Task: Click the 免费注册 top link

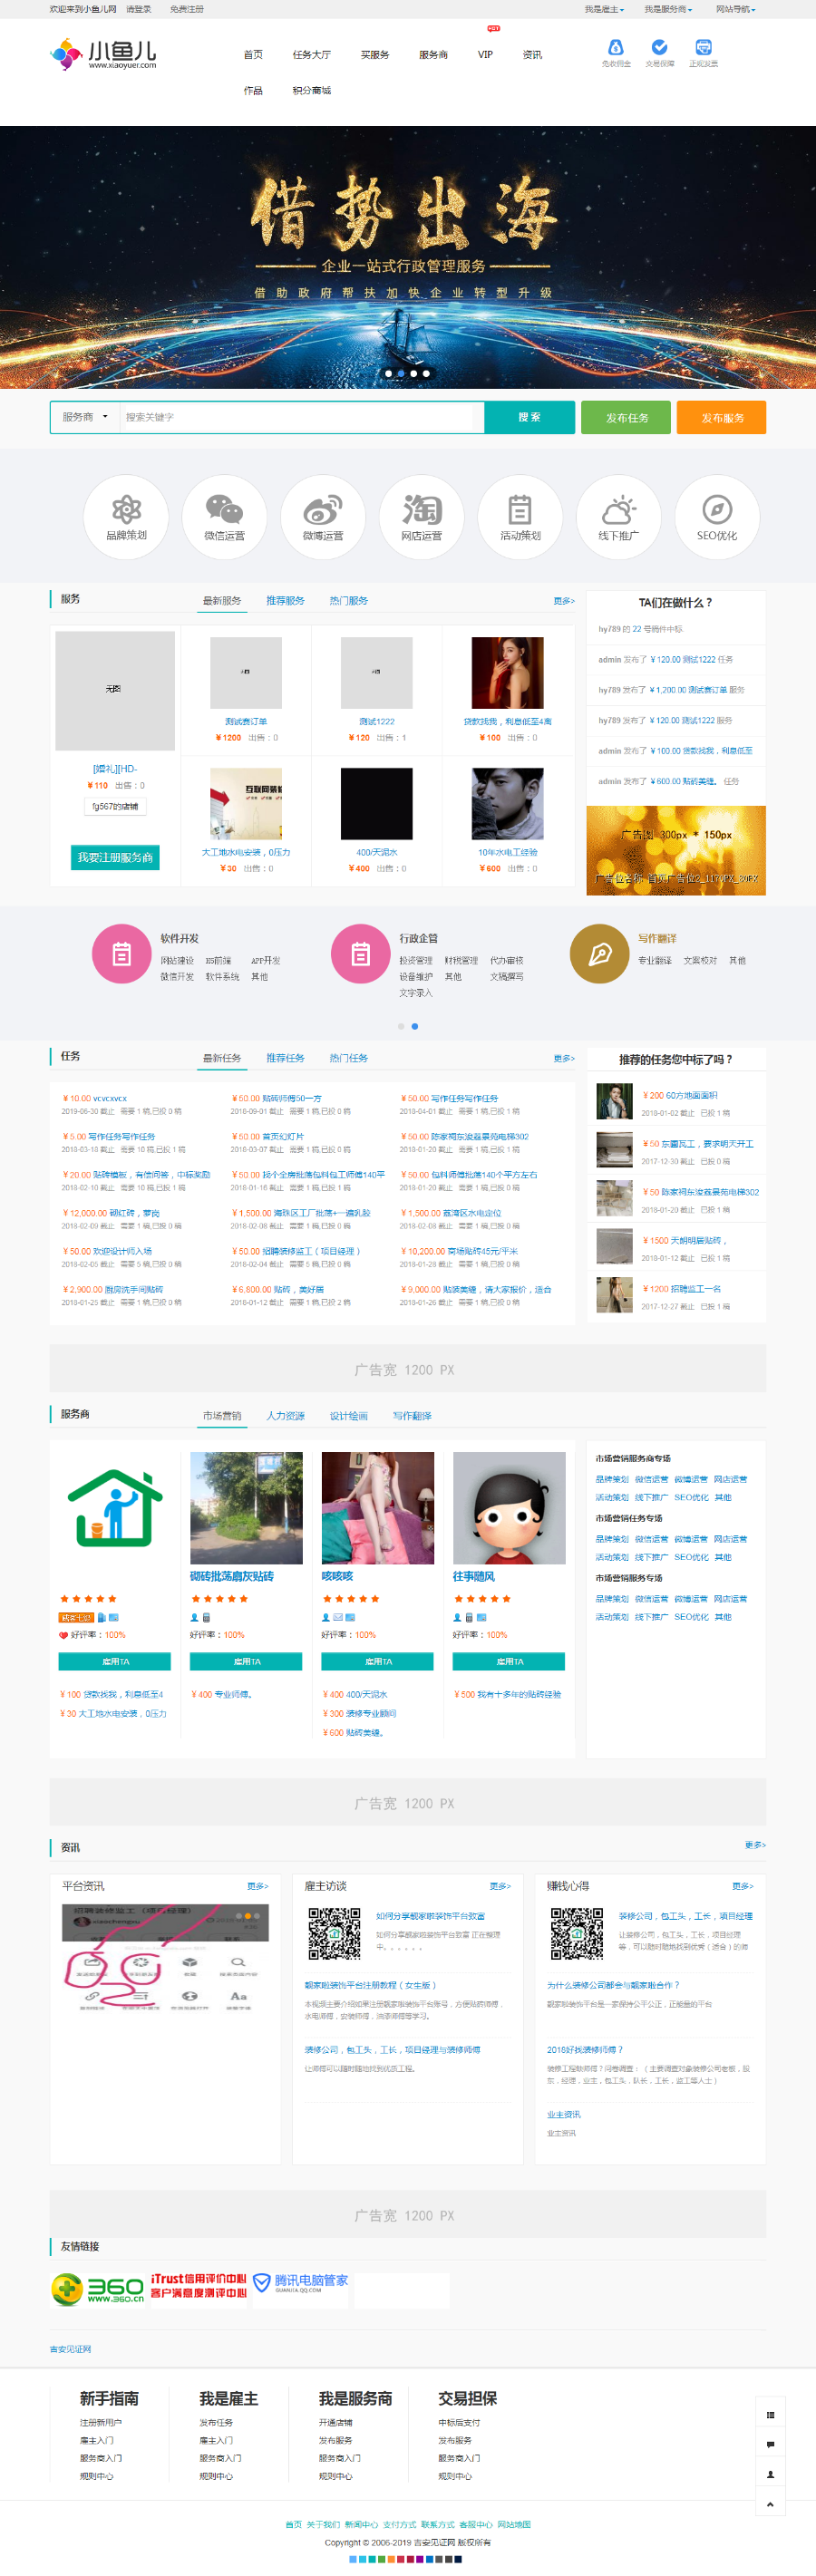Action: point(187,9)
